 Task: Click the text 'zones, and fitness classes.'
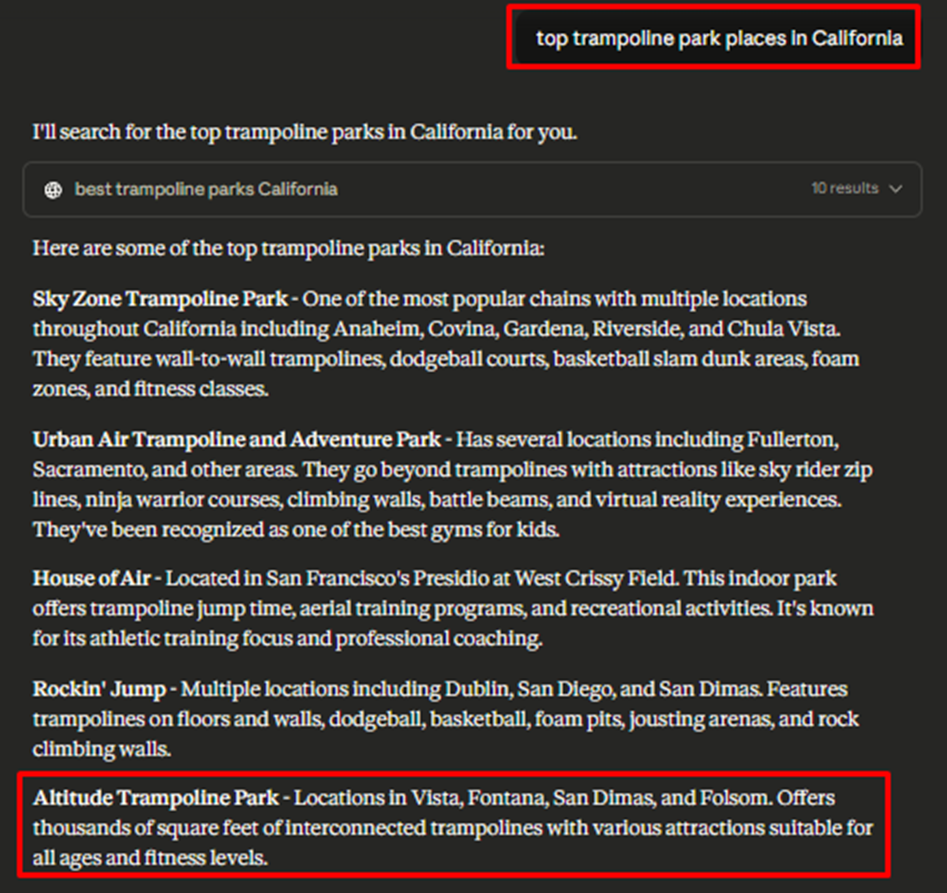click(x=150, y=389)
